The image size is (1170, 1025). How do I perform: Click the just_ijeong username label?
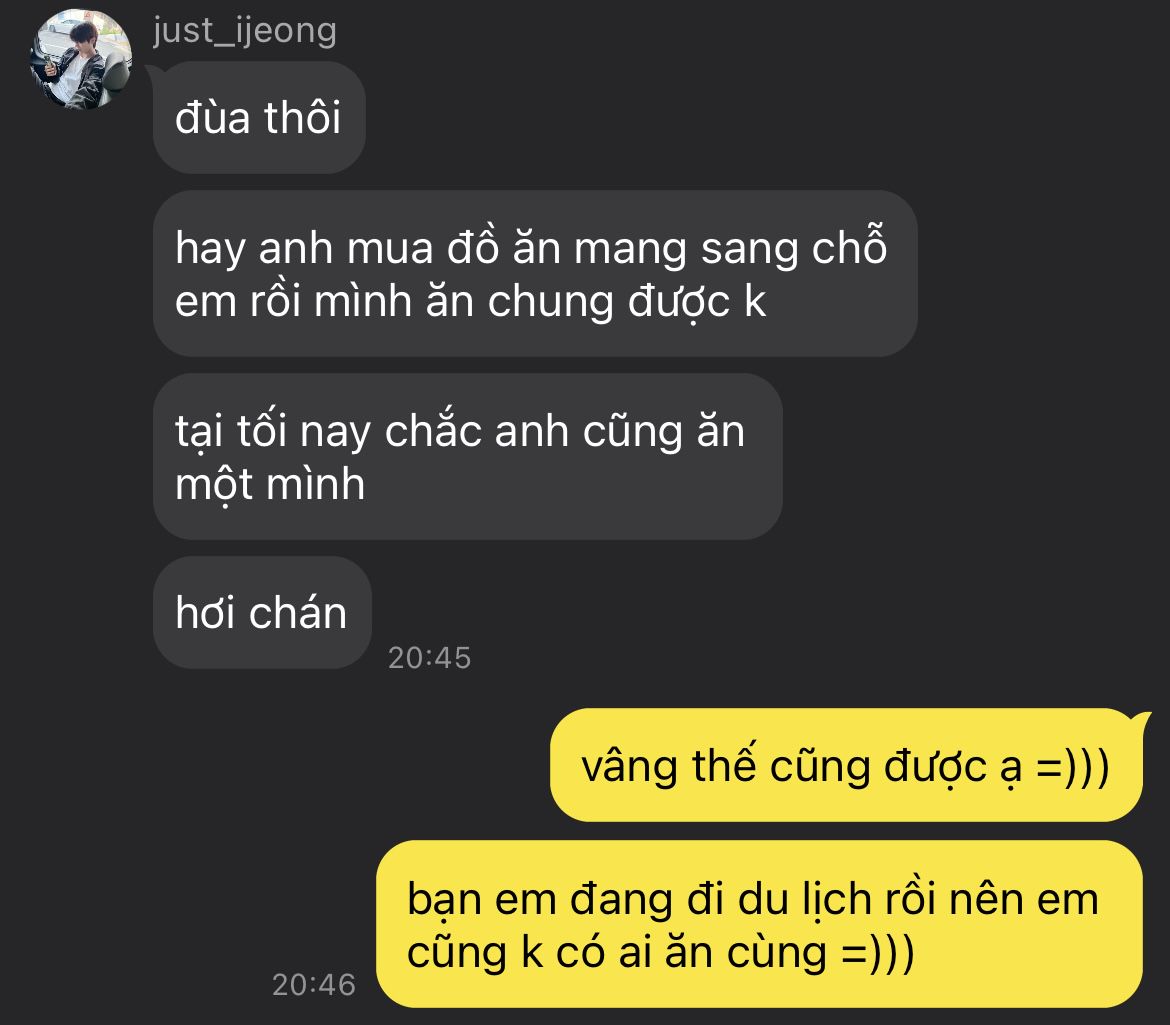245,31
